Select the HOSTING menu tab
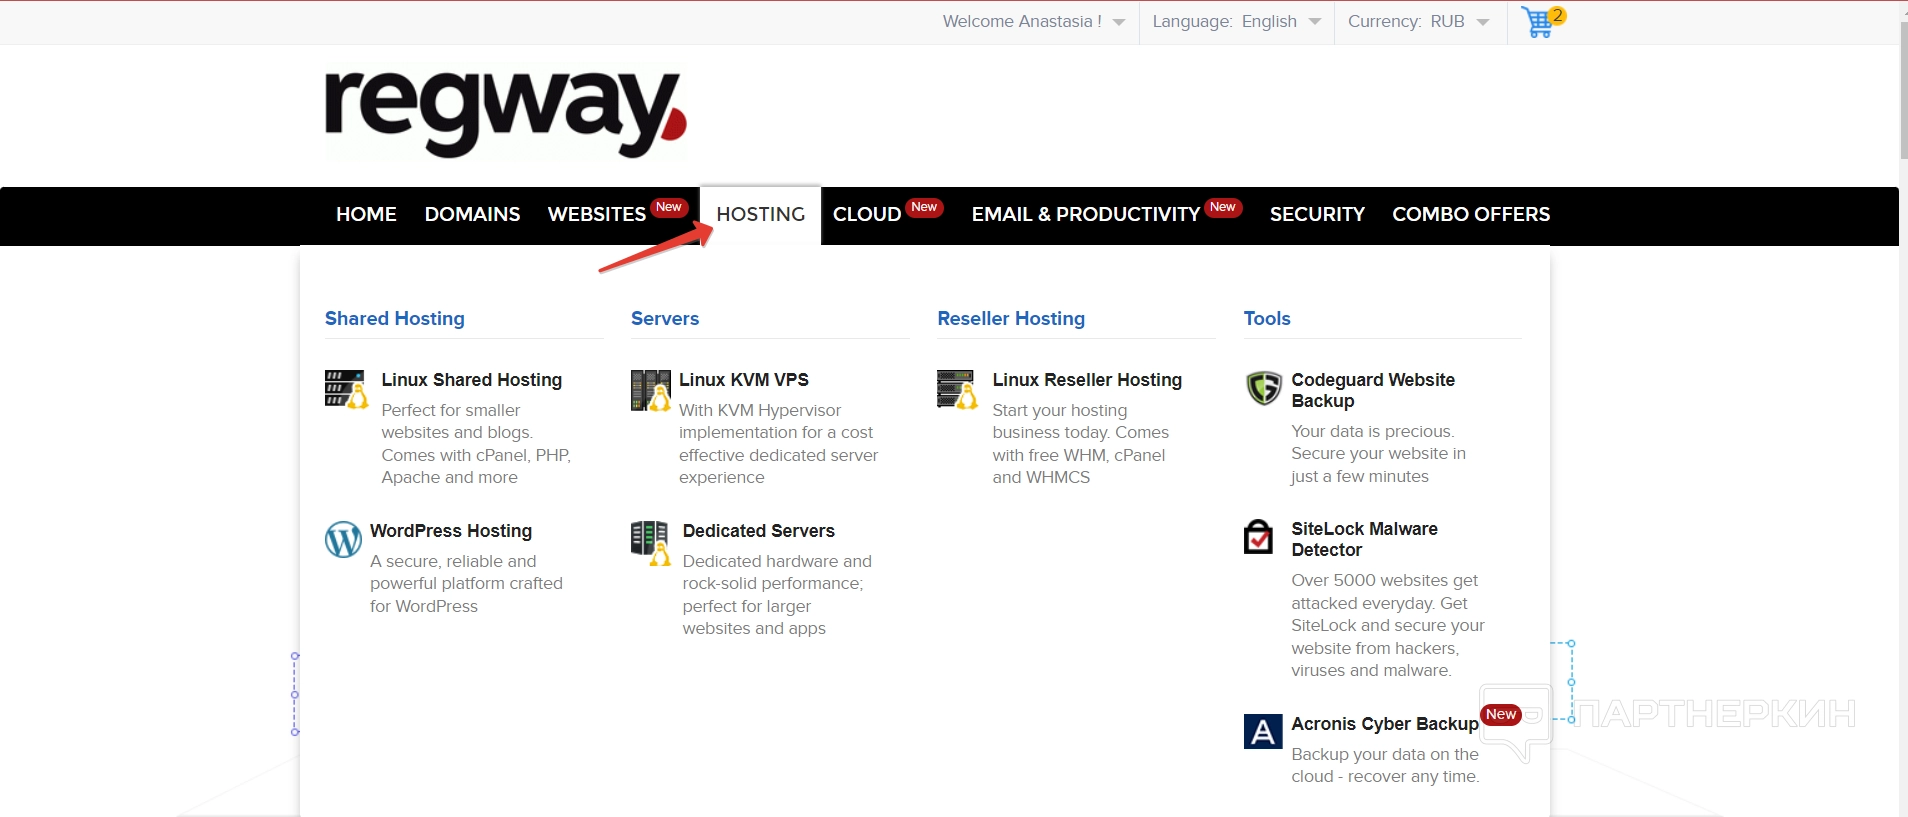 (760, 214)
